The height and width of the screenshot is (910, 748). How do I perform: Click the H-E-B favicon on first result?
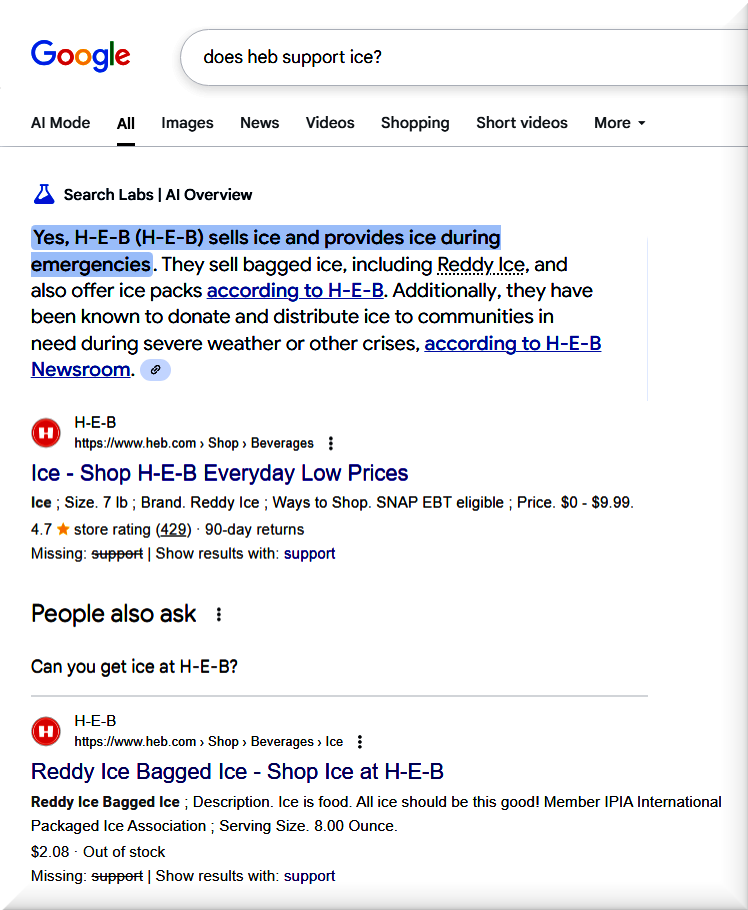coord(46,433)
